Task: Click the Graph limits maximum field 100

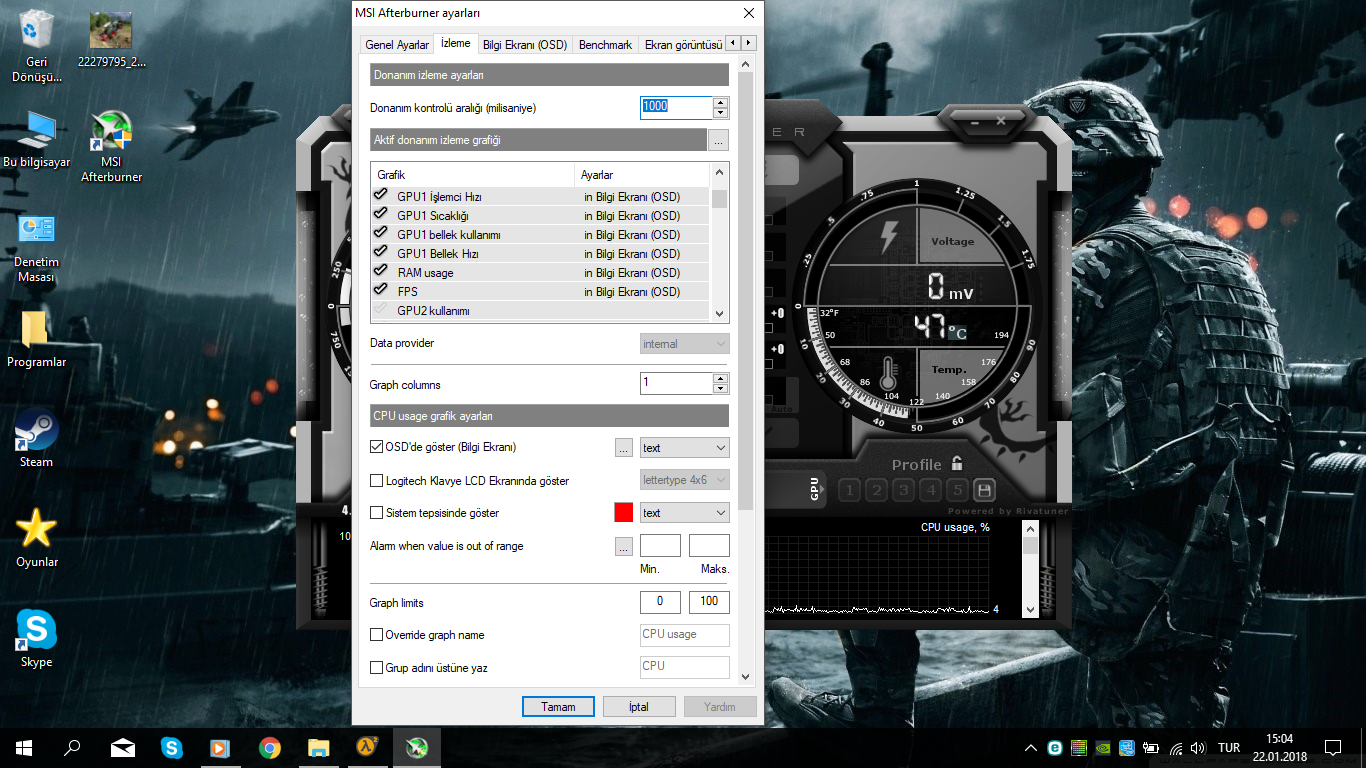Action: click(709, 602)
